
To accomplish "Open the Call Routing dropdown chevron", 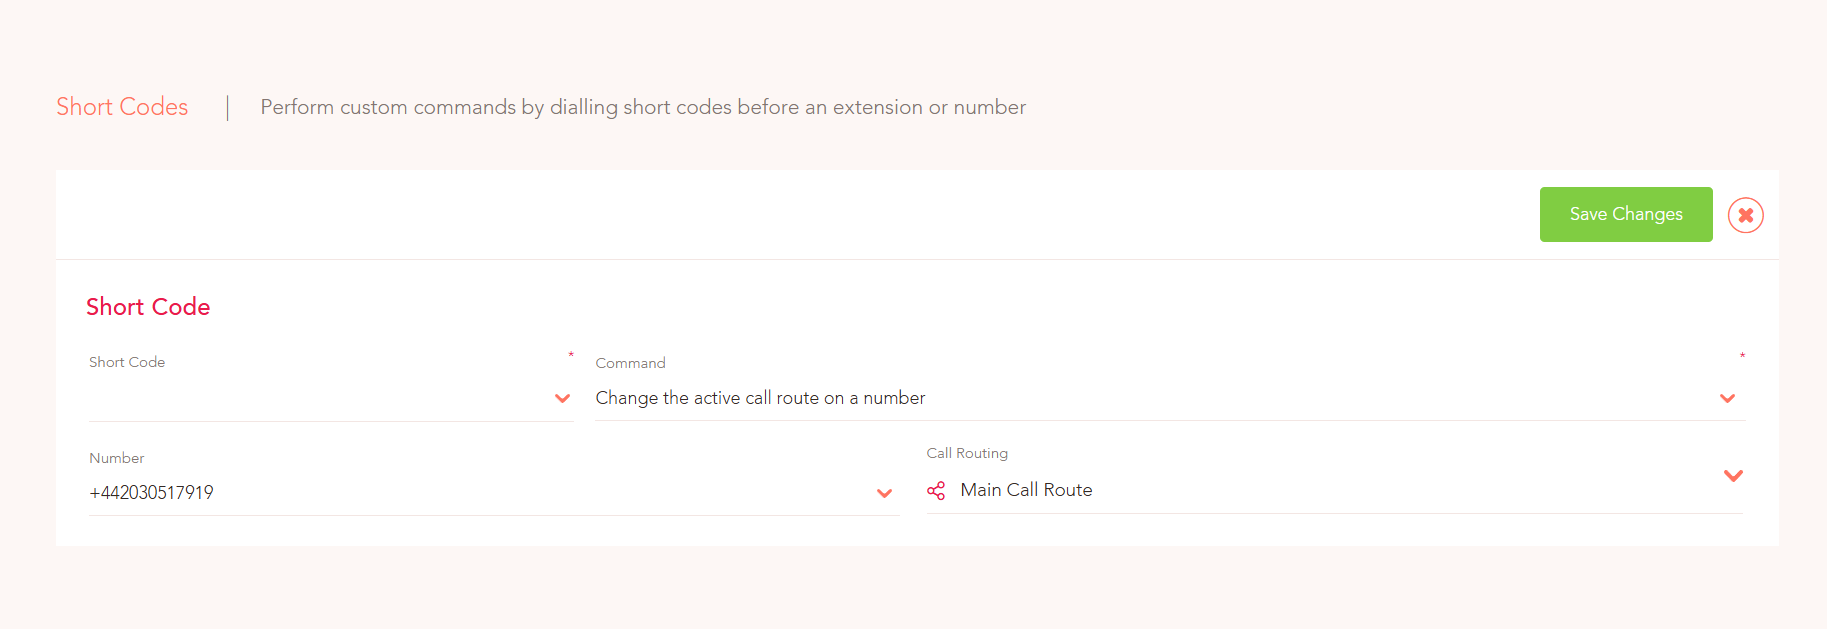I will [x=1733, y=475].
